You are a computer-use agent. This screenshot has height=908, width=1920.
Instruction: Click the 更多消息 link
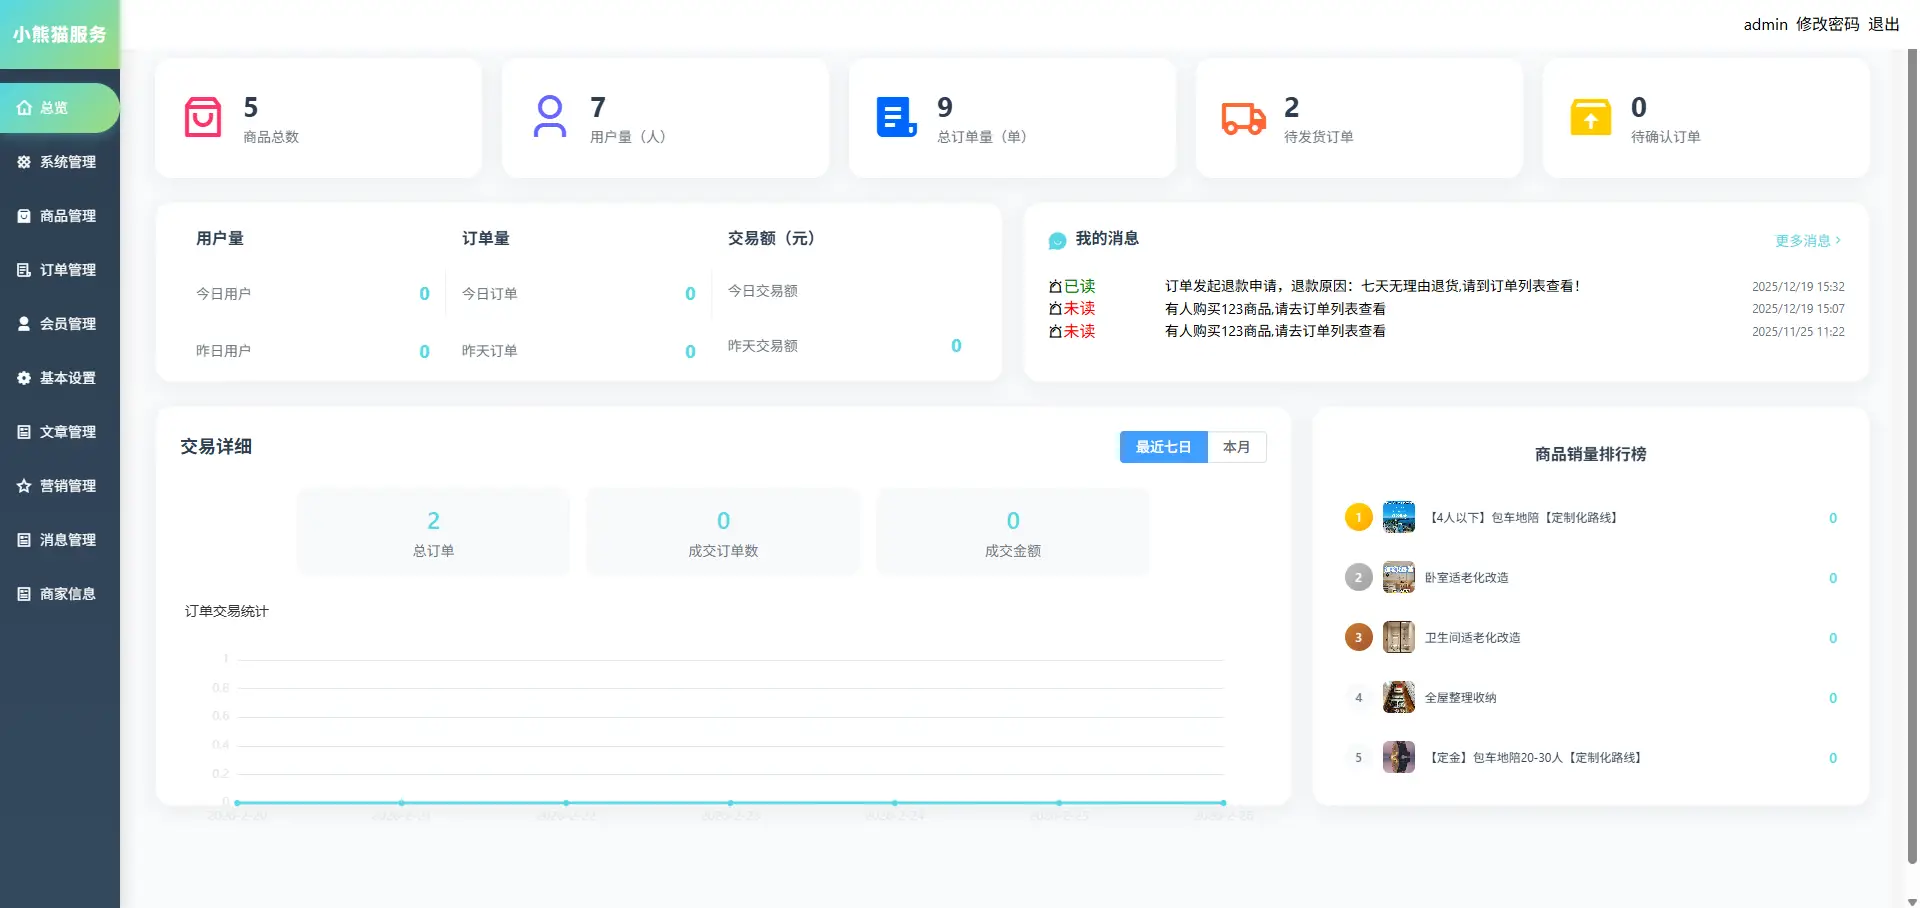1807,240
